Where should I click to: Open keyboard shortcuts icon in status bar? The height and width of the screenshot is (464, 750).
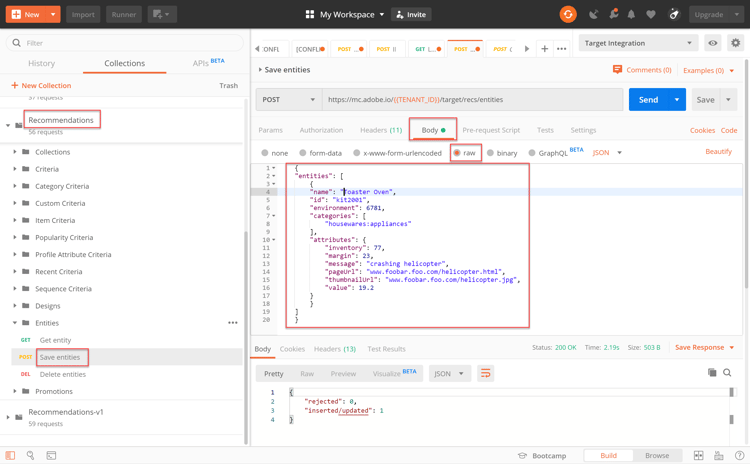coord(718,455)
